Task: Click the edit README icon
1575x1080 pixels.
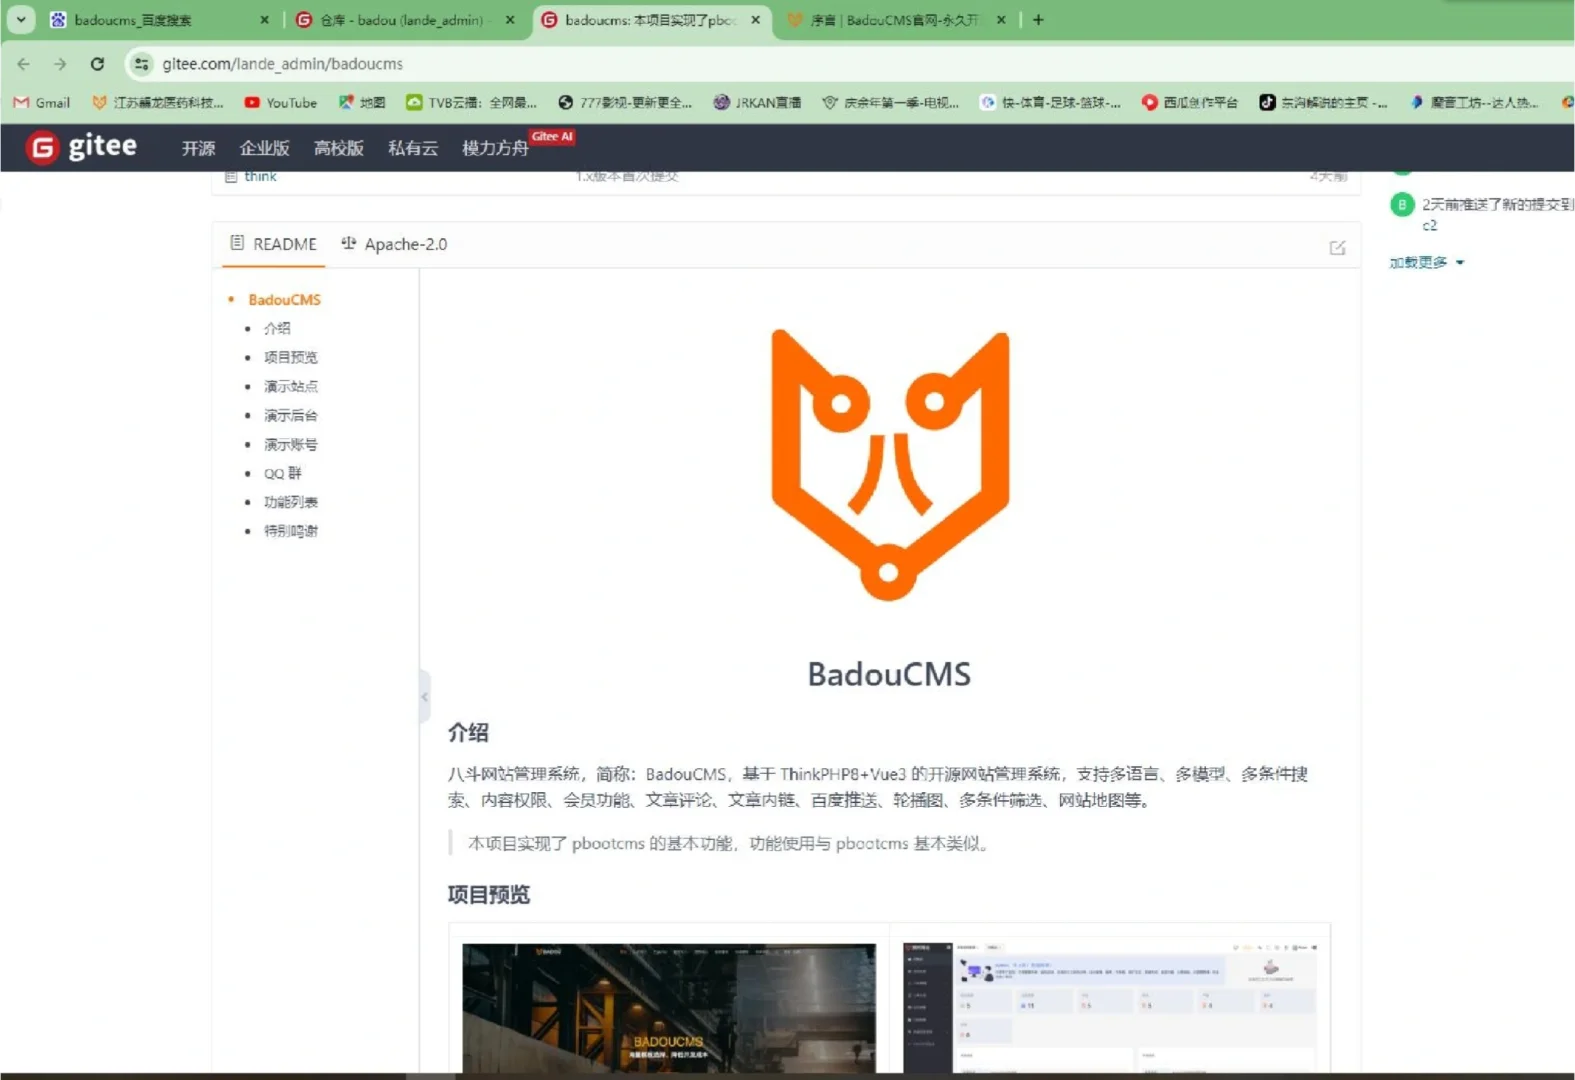Action: [1337, 247]
